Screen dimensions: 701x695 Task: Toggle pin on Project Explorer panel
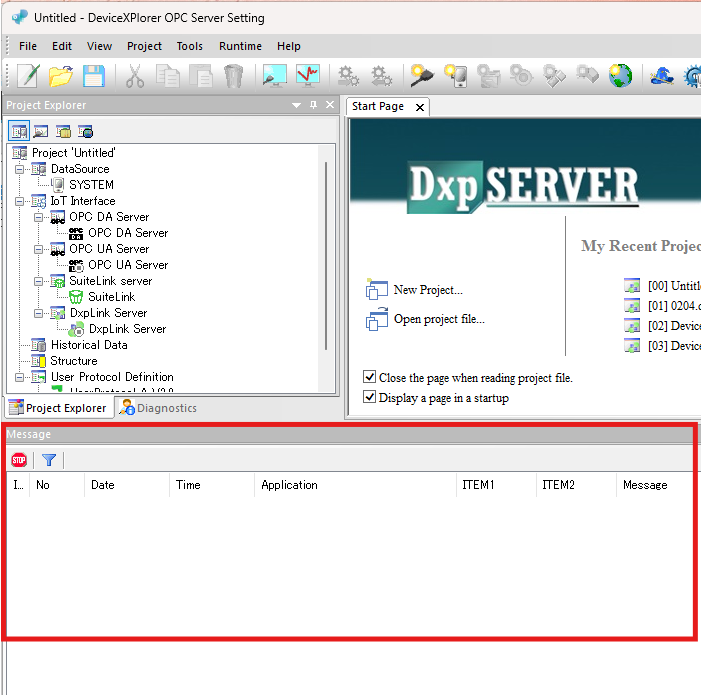point(313,105)
